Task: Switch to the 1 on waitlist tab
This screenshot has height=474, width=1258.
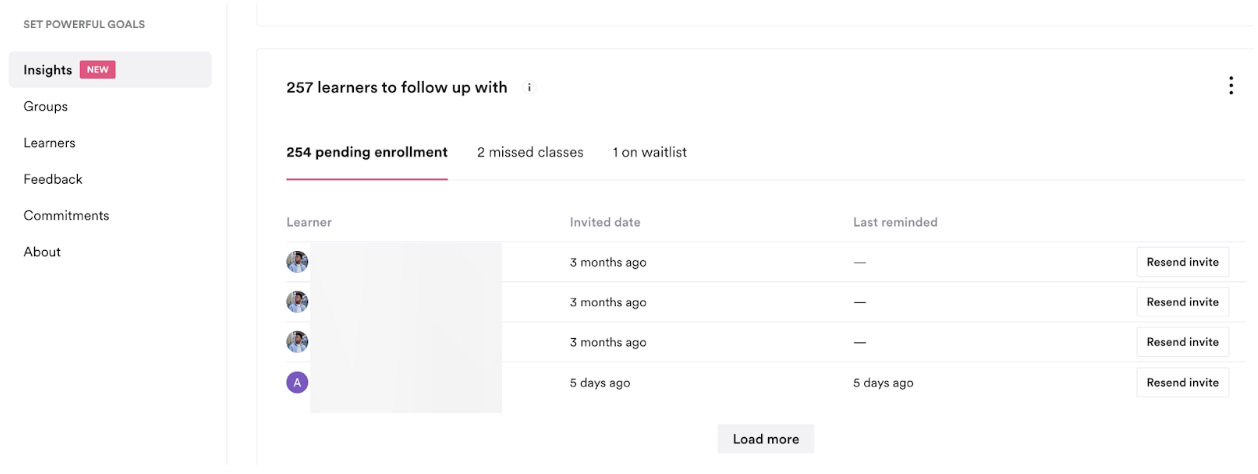Action: tap(650, 153)
